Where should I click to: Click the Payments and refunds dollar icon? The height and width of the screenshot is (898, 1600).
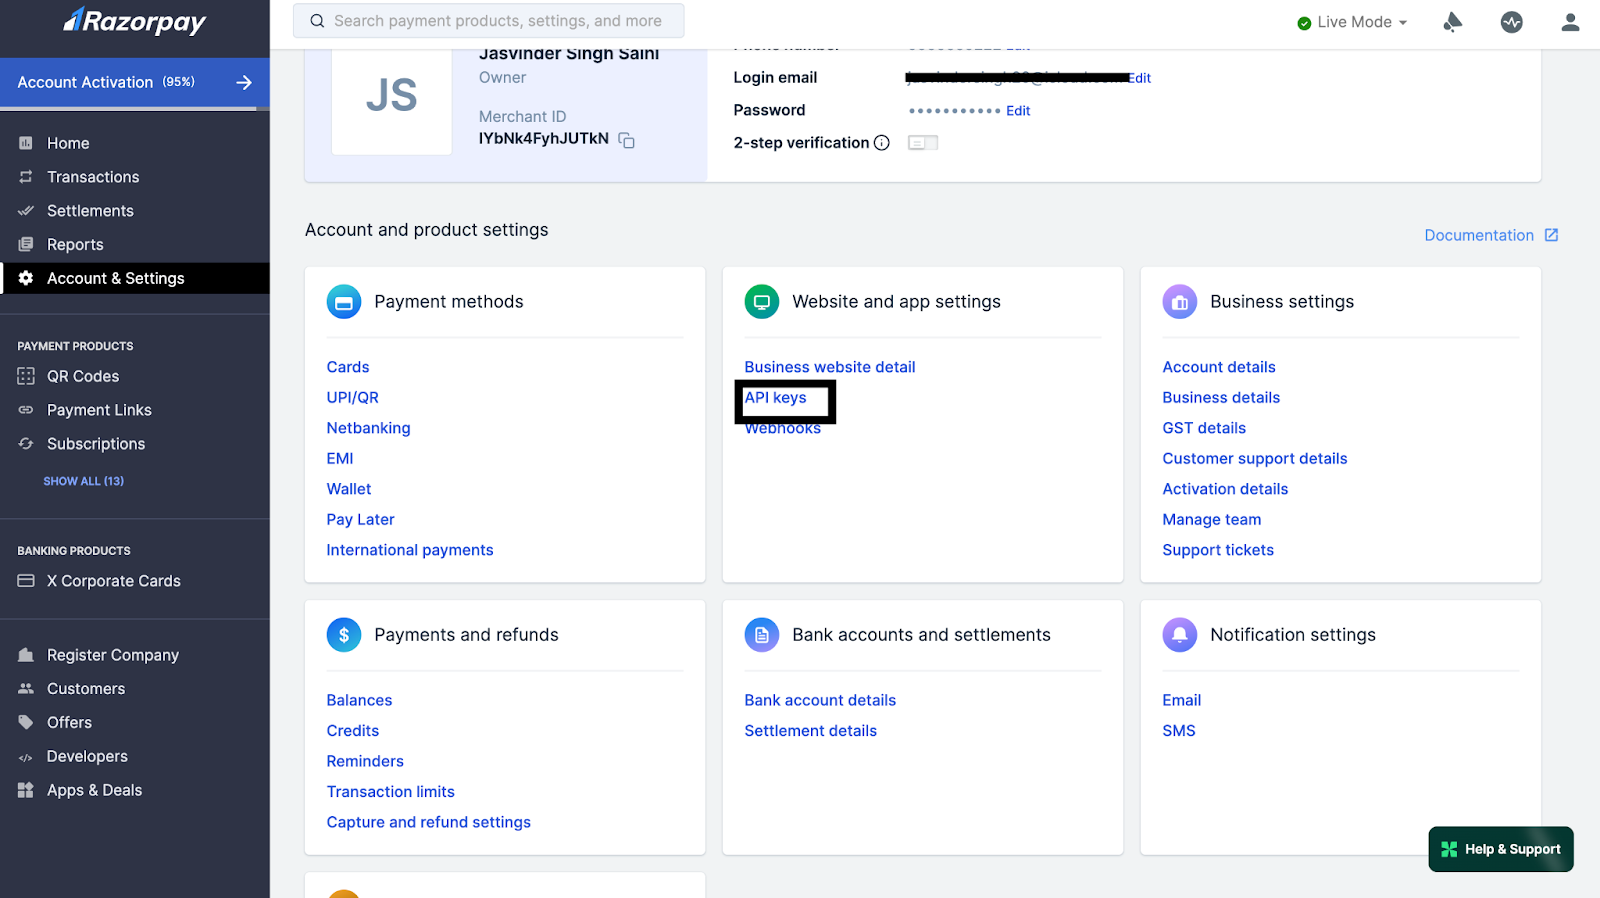[x=344, y=635]
